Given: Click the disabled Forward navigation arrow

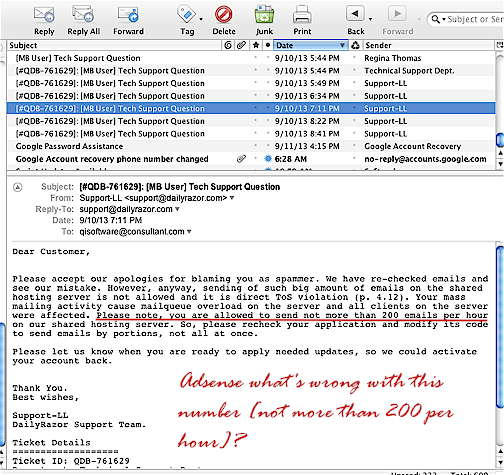Looking at the screenshot, I should pos(397,14).
